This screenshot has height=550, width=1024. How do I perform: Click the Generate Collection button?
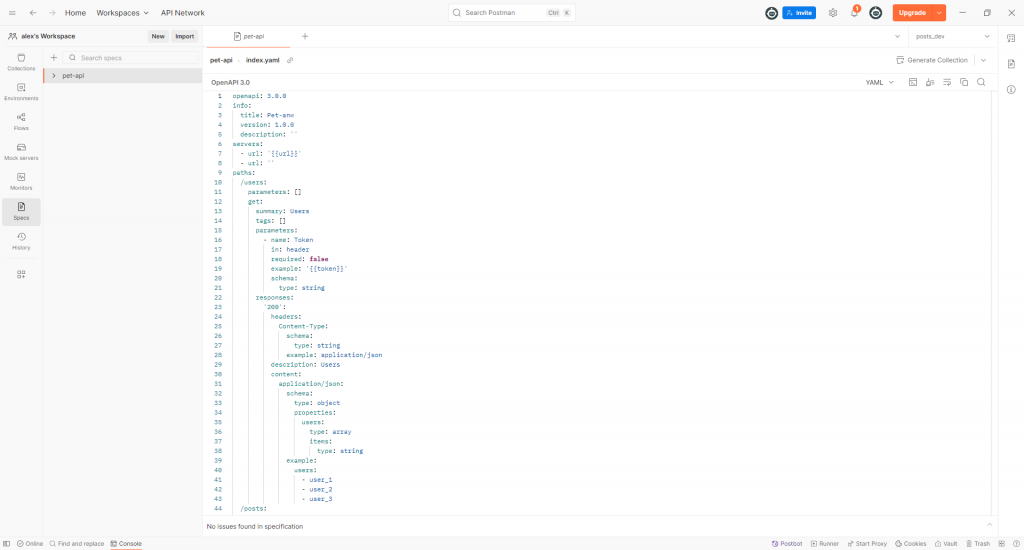pos(931,60)
